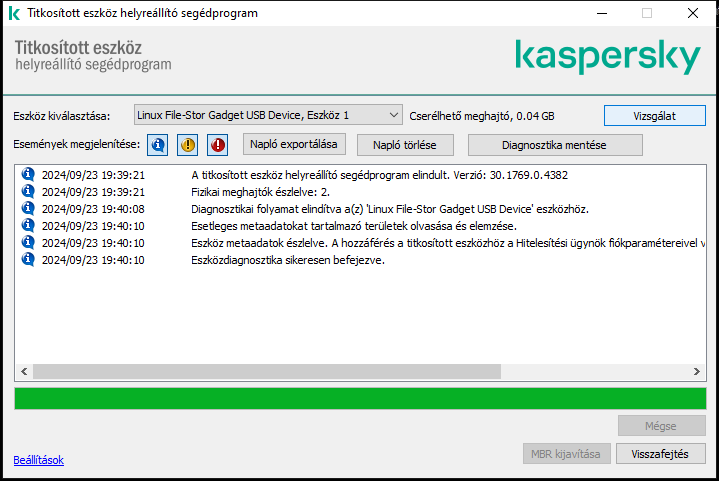Click the green progress bar
This screenshot has width=719, height=481.
pyautogui.click(x=360, y=398)
